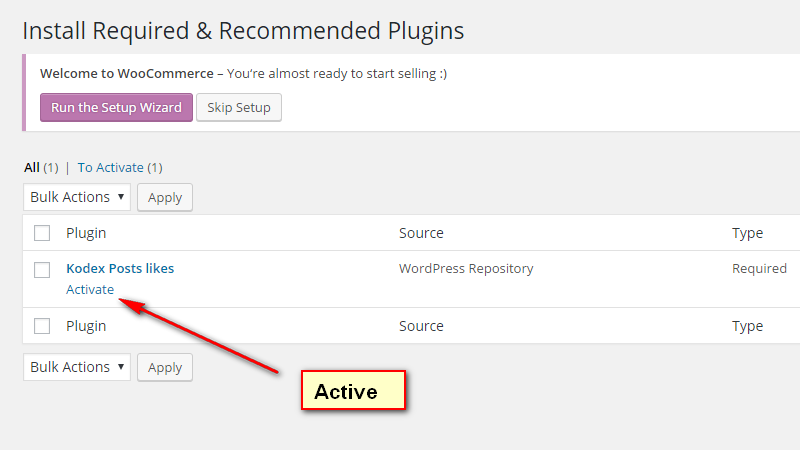Click the Plugin label in table footer

point(86,326)
